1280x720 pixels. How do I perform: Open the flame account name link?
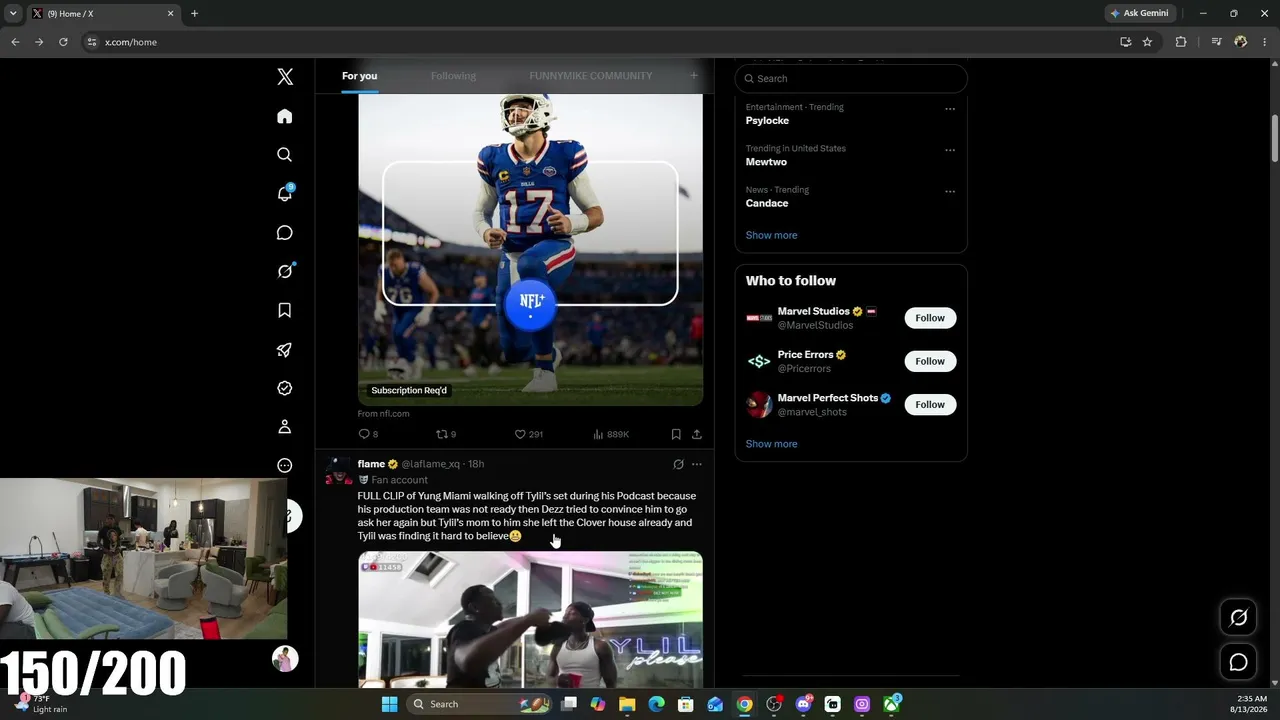point(371,464)
